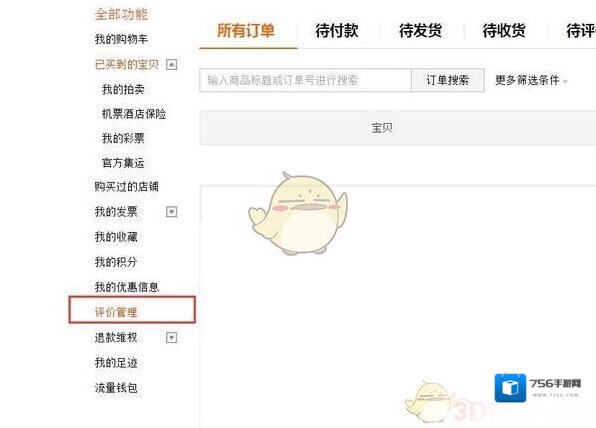
Task: Open 我的足迹 link
Action: tap(116, 363)
